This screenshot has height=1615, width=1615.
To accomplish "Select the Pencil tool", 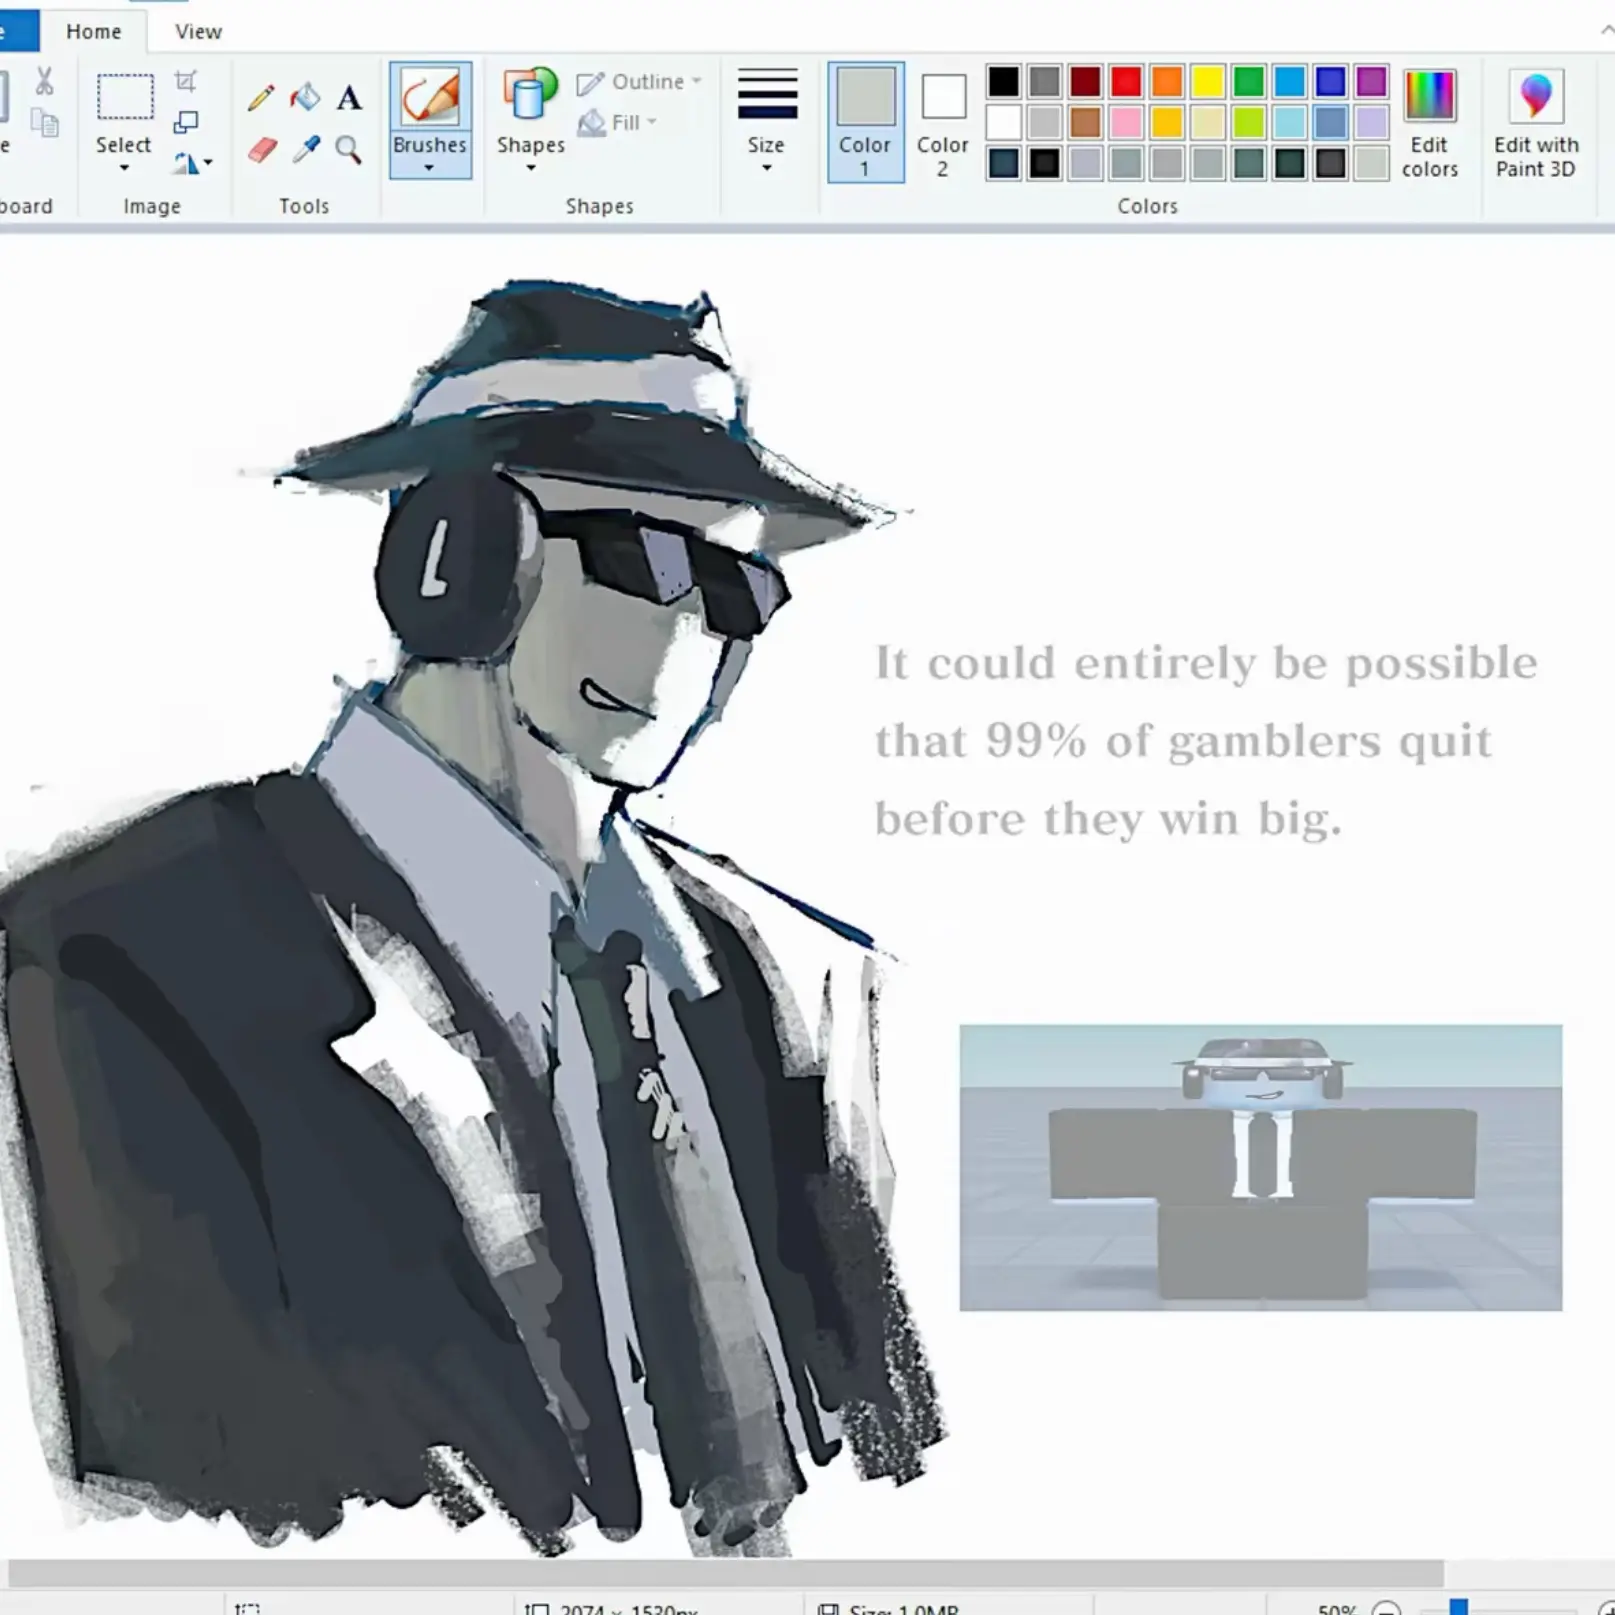I will 261,97.
